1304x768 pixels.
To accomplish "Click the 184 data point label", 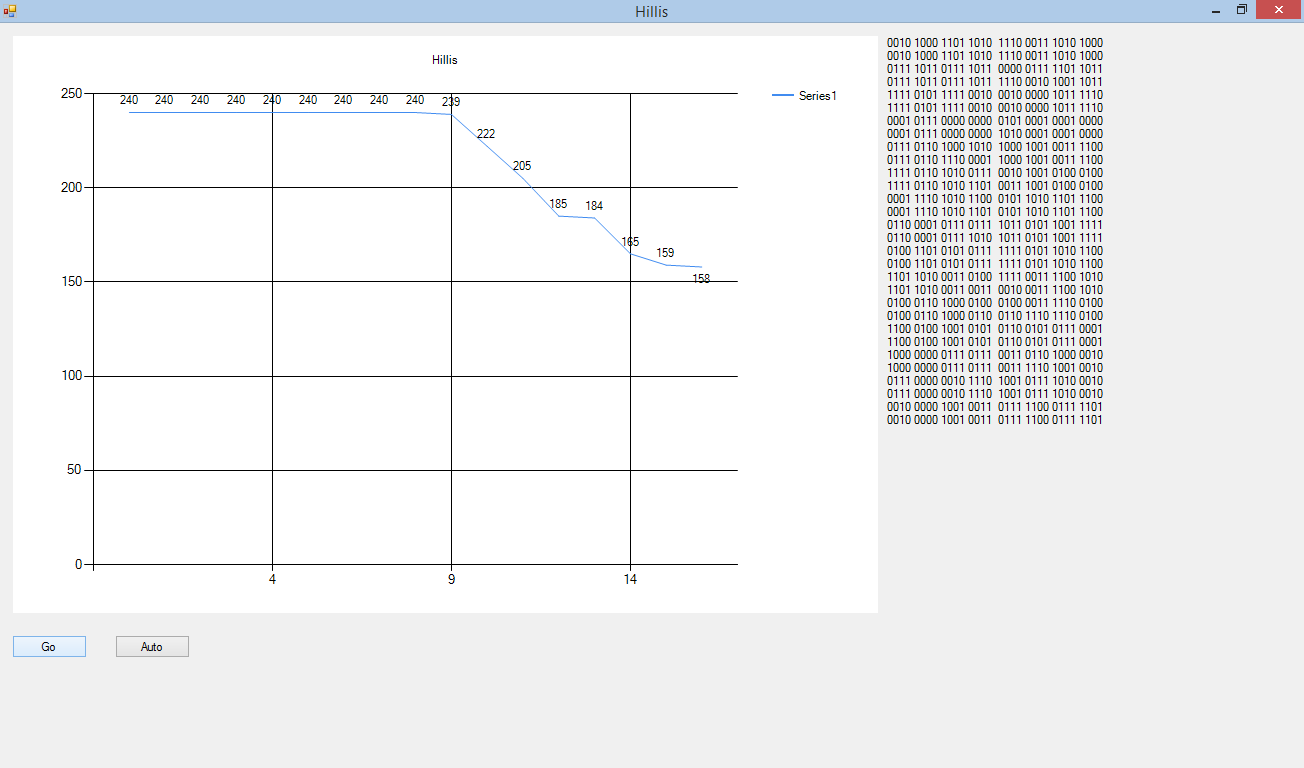I will (x=594, y=206).
